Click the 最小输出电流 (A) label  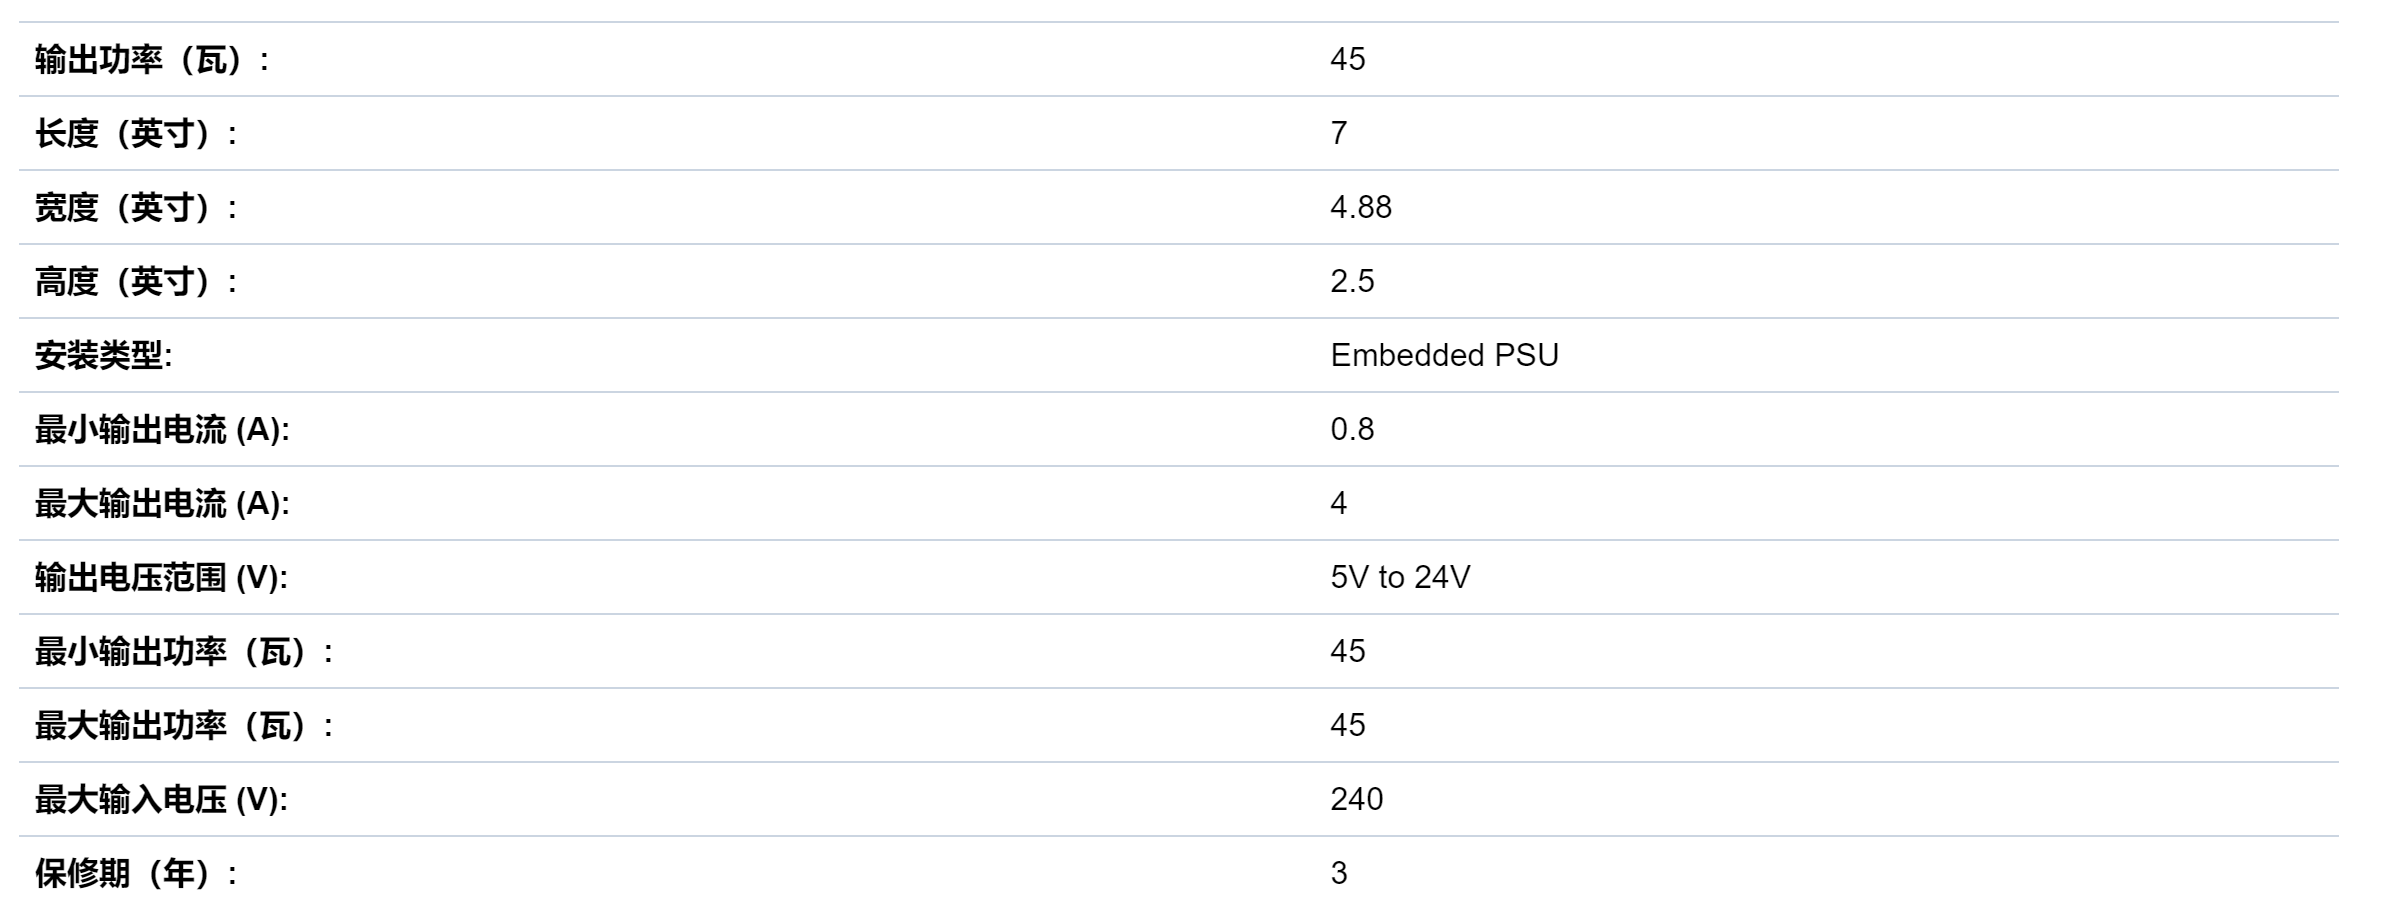tap(162, 430)
